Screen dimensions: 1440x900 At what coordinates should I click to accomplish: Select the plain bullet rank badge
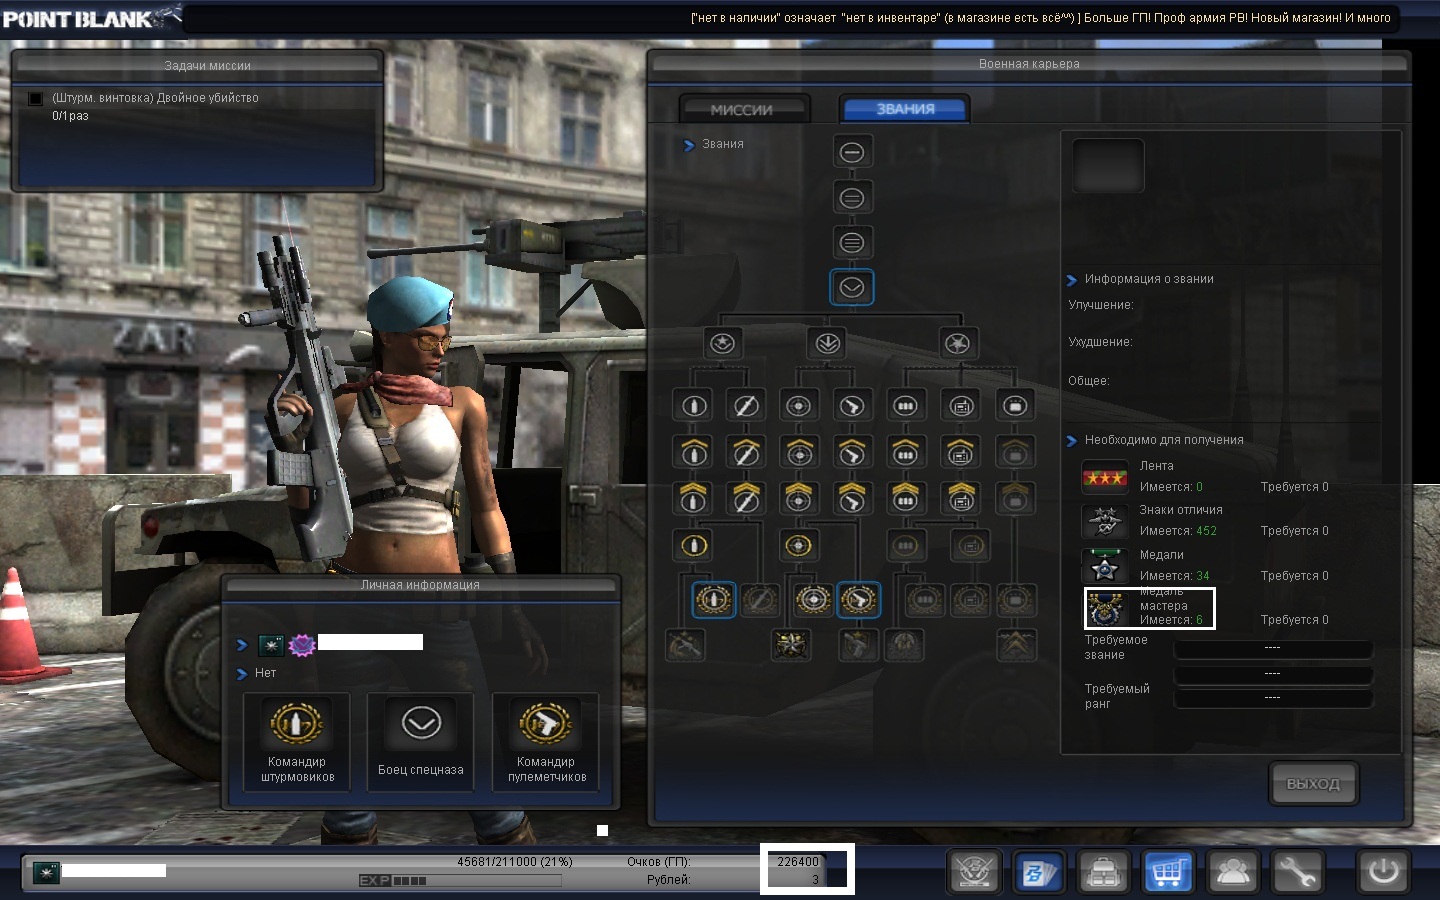[x=694, y=406]
